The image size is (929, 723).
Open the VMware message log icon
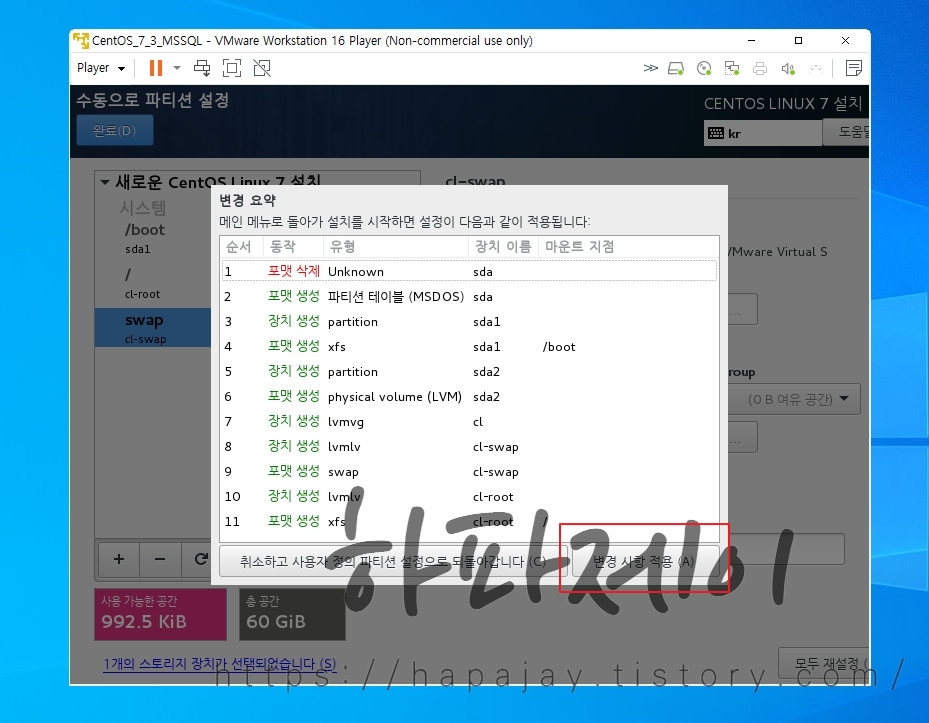(854, 68)
